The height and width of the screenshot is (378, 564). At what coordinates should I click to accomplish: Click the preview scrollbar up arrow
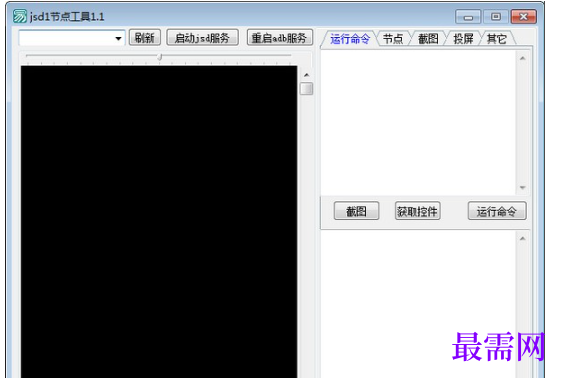tap(306, 75)
